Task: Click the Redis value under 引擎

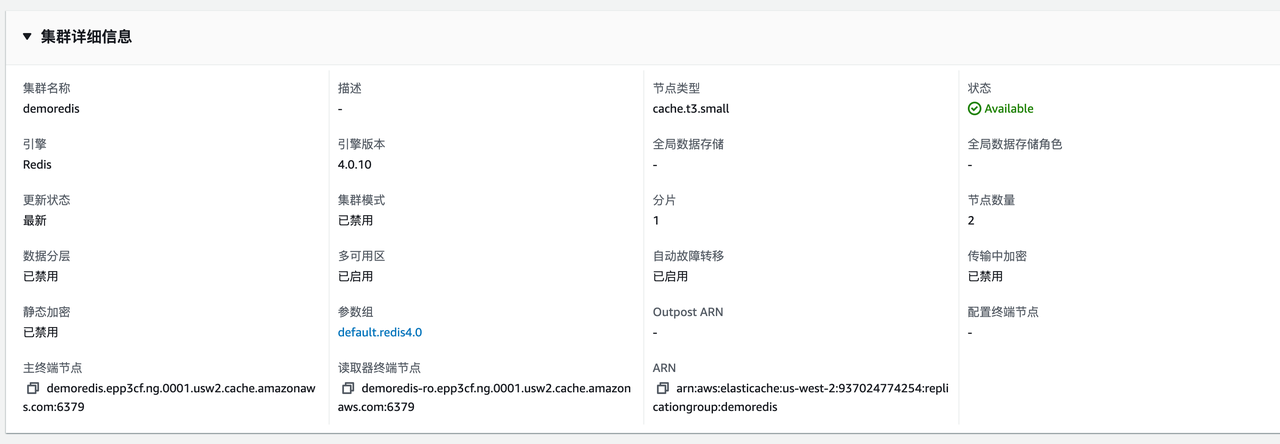Action: [37, 164]
